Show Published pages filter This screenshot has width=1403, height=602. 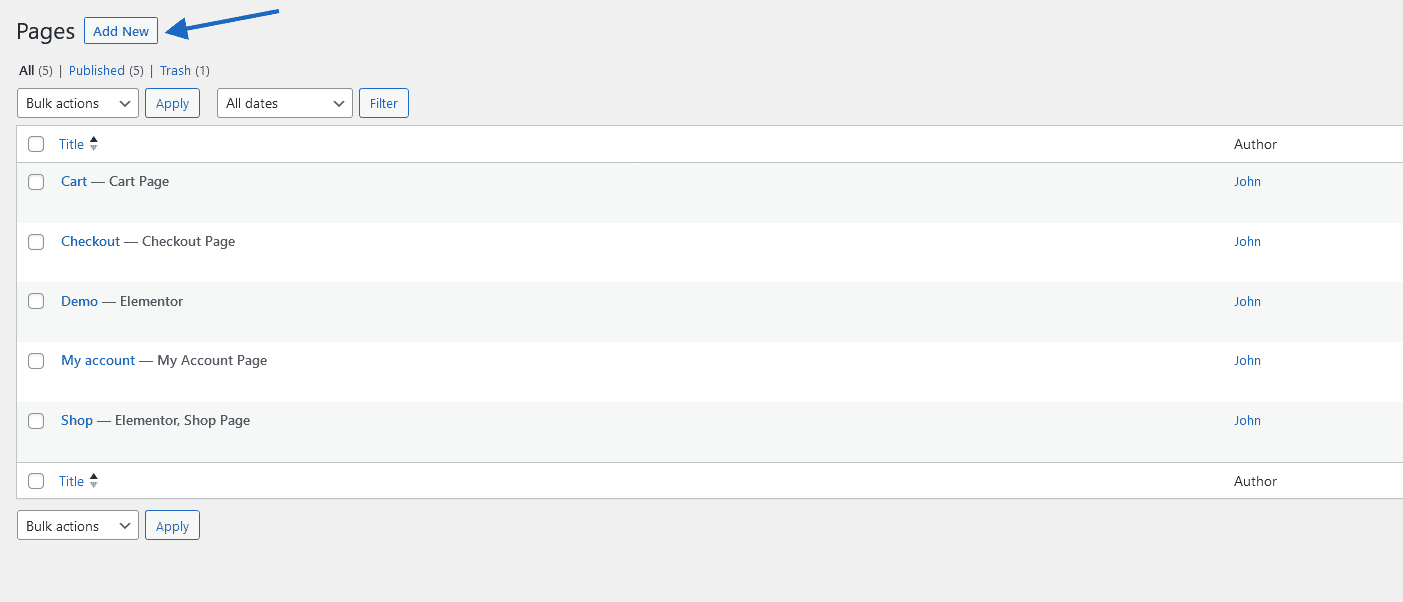(x=97, y=71)
